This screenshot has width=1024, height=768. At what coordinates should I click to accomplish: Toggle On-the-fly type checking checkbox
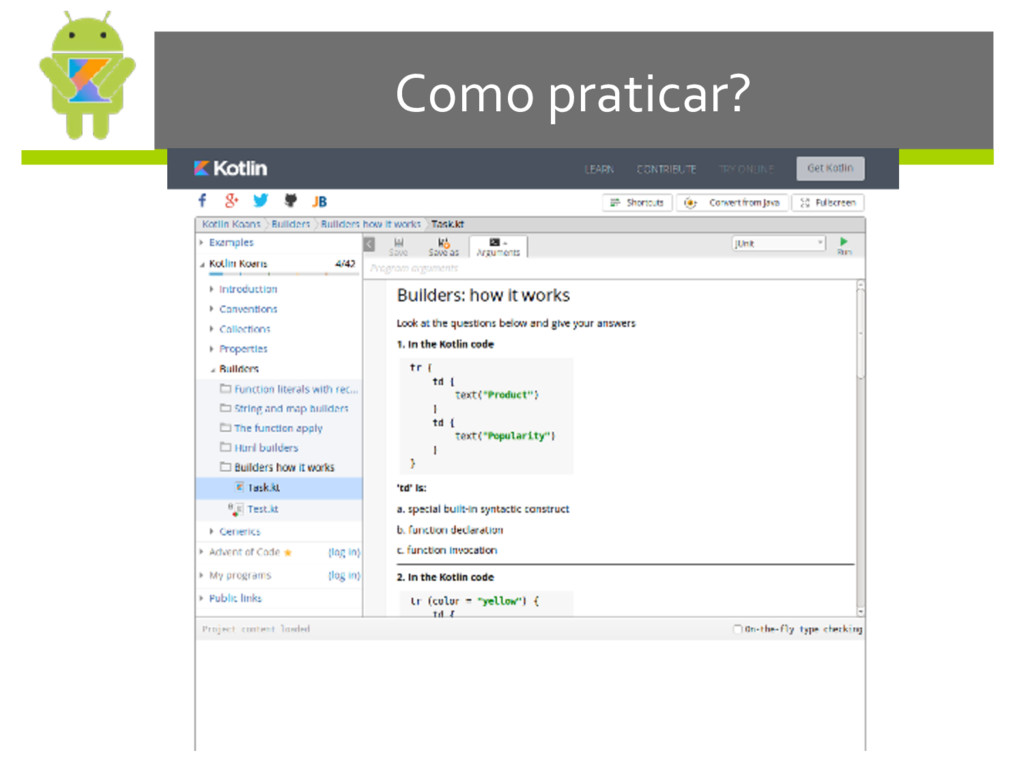737,629
